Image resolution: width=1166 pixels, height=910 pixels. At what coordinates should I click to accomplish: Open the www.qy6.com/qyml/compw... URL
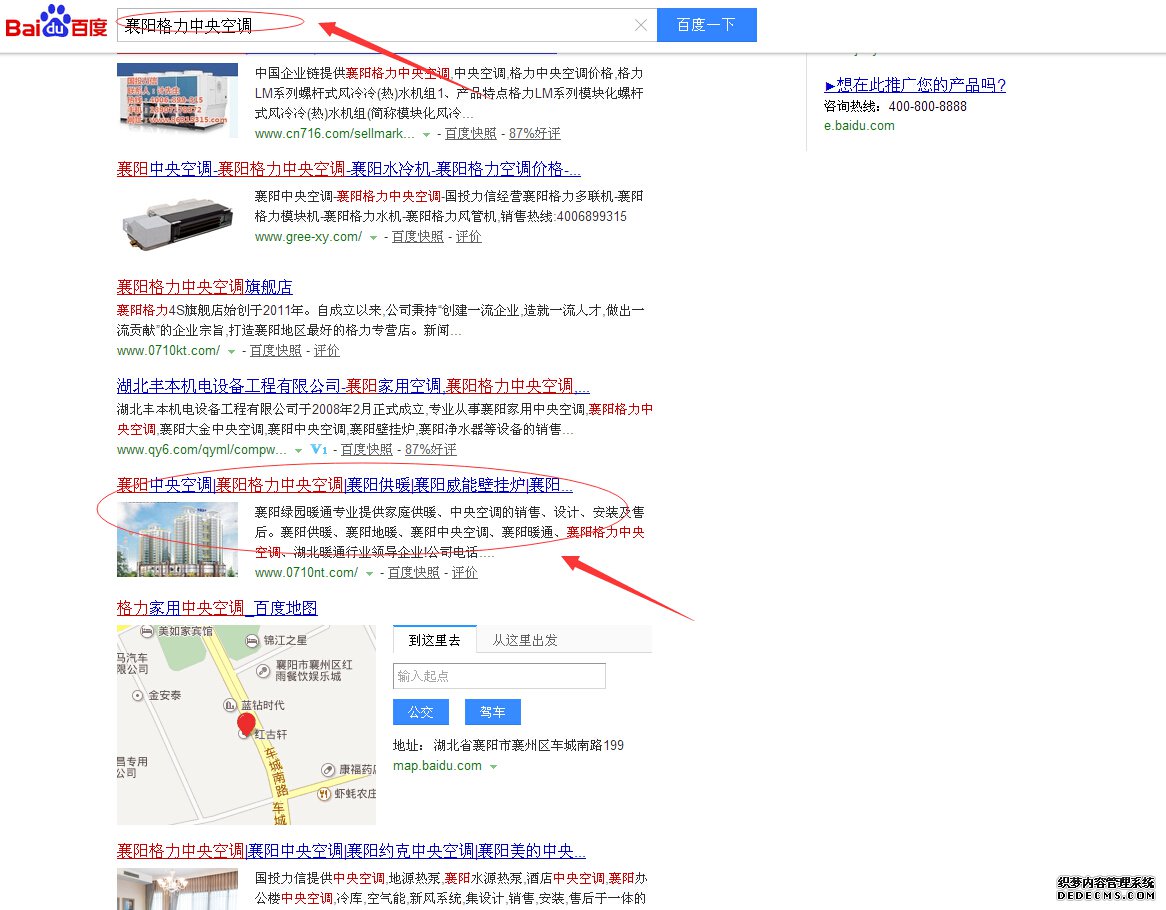pyautogui.click(x=202, y=450)
